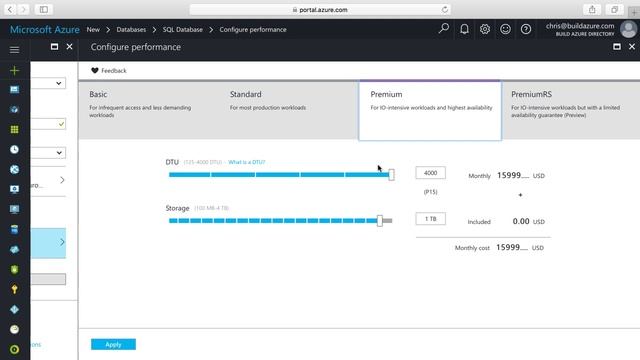This screenshot has height=360, width=640.
Task: Click the Feedback heart link
Action: coord(109,71)
